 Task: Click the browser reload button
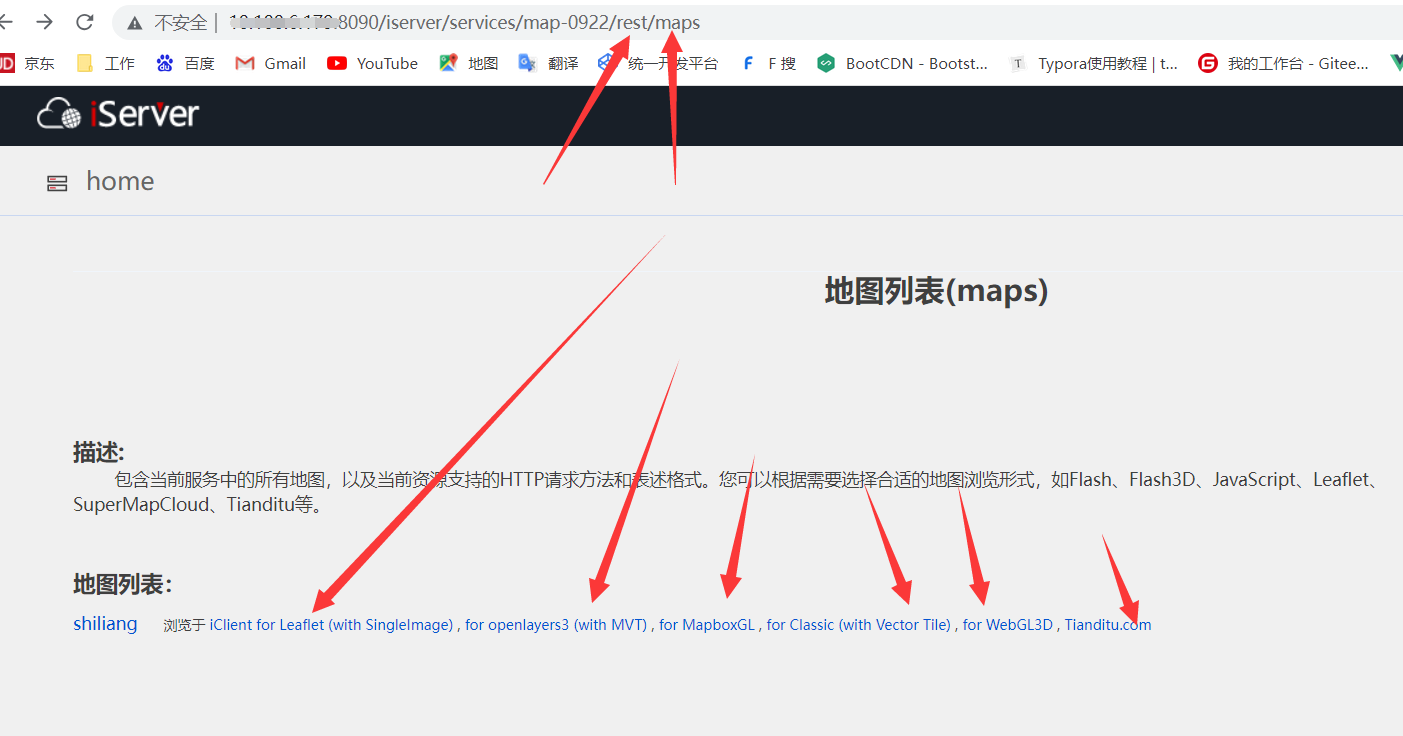pyautogui.click(x=85, y=22)
